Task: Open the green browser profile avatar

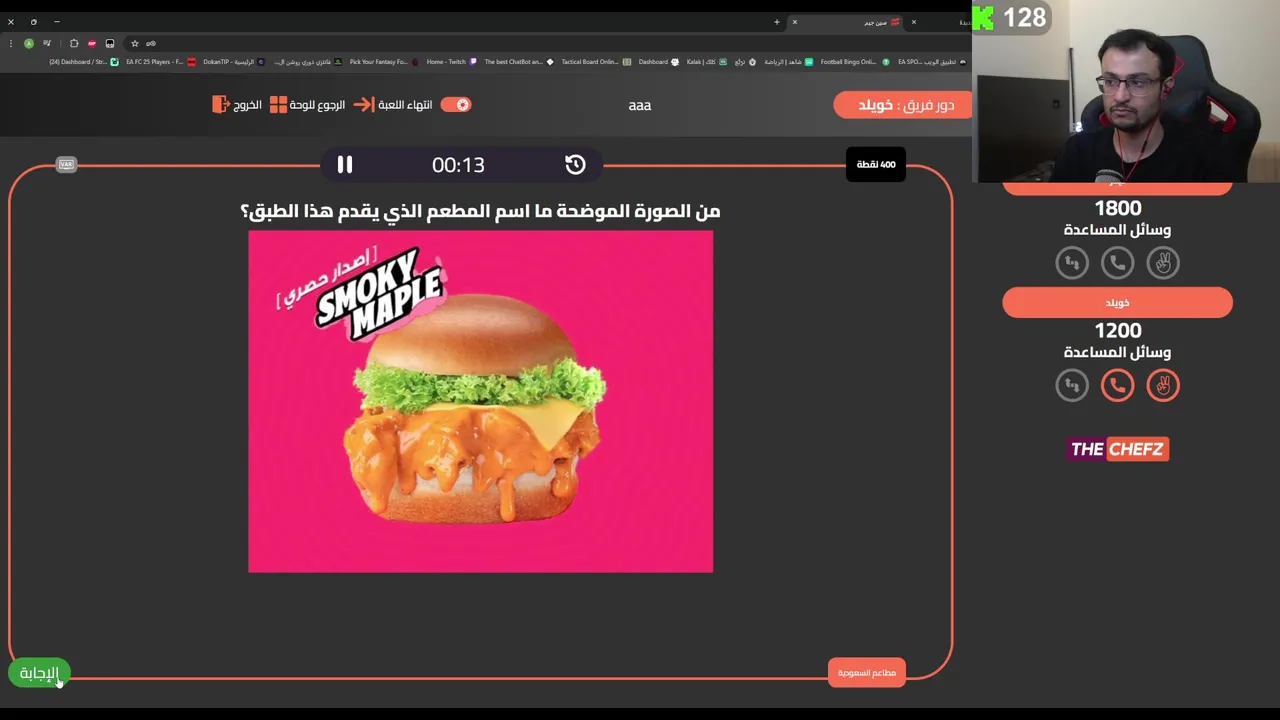Action: click(x=28, y=43)
